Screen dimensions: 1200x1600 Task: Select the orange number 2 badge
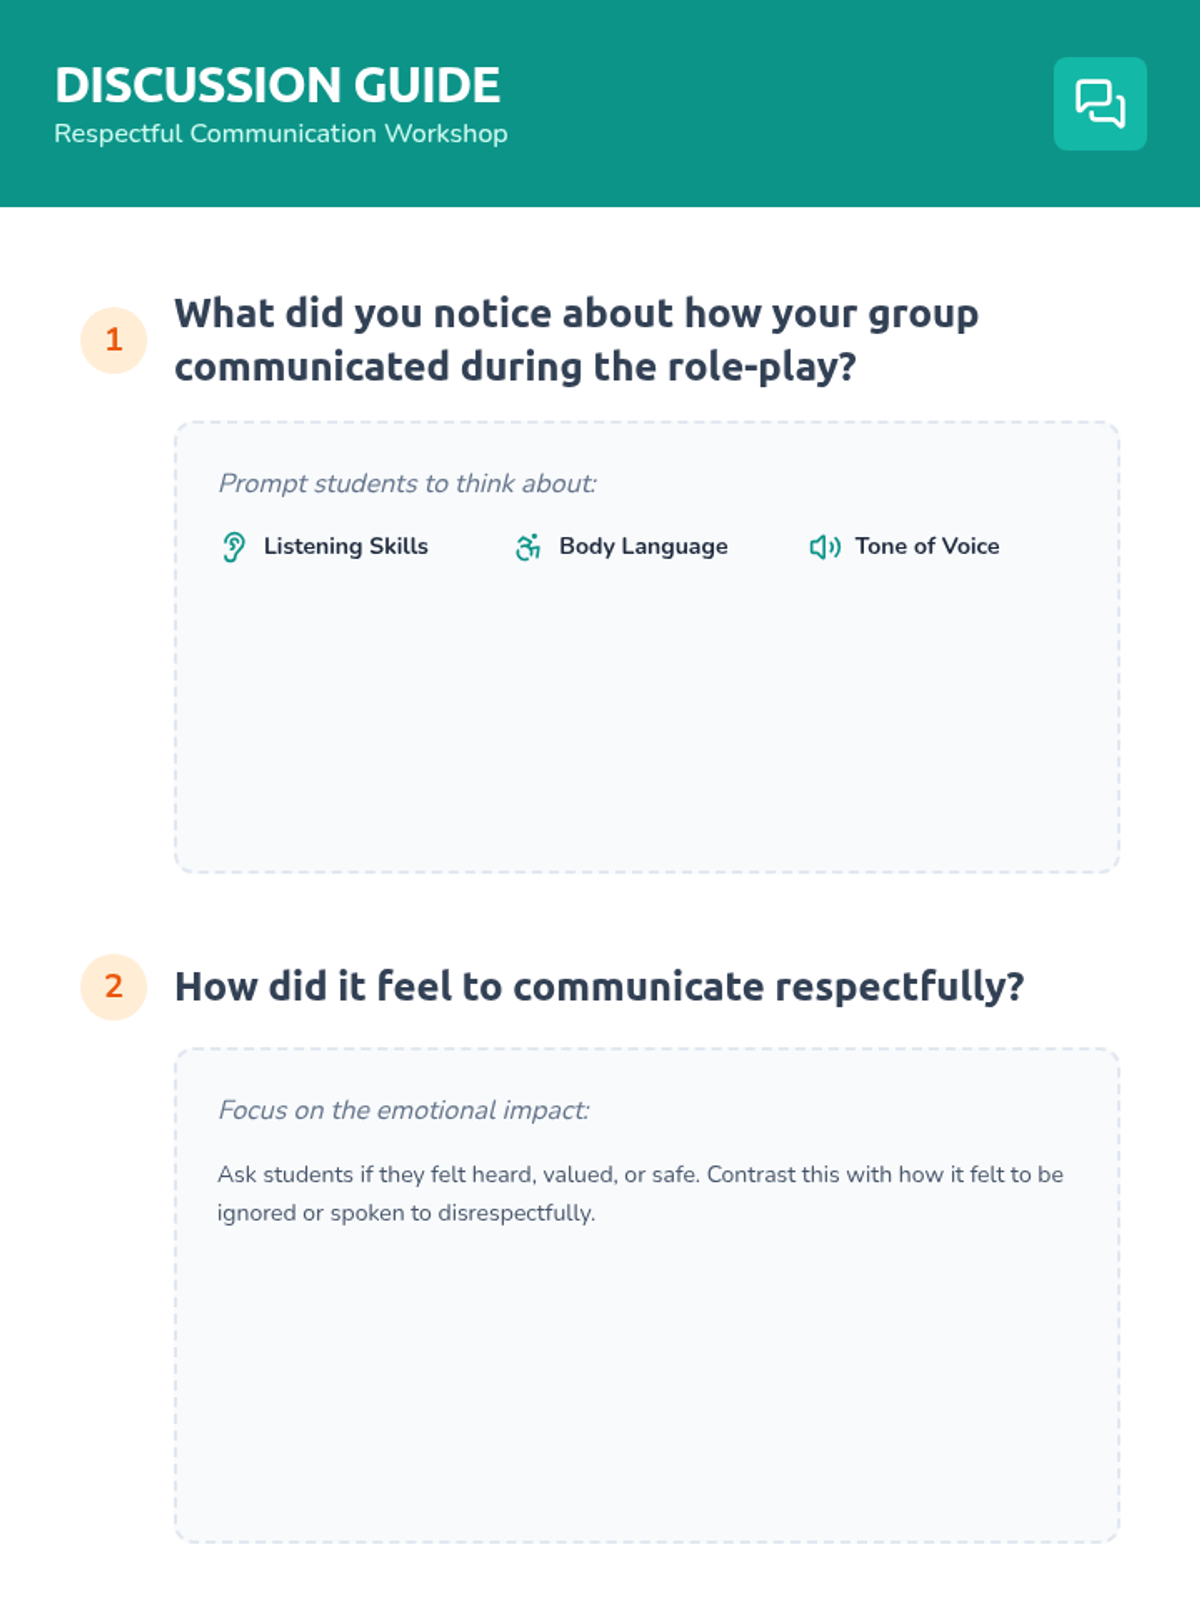coord(114,987)
